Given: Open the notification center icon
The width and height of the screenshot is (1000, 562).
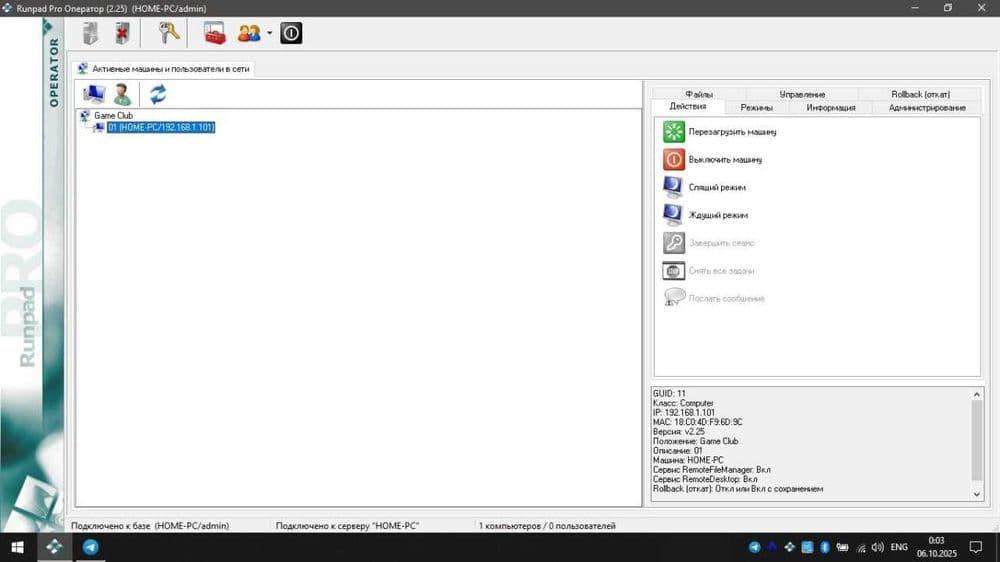Looking at the screenshot, I should click(x=976, y=547).
